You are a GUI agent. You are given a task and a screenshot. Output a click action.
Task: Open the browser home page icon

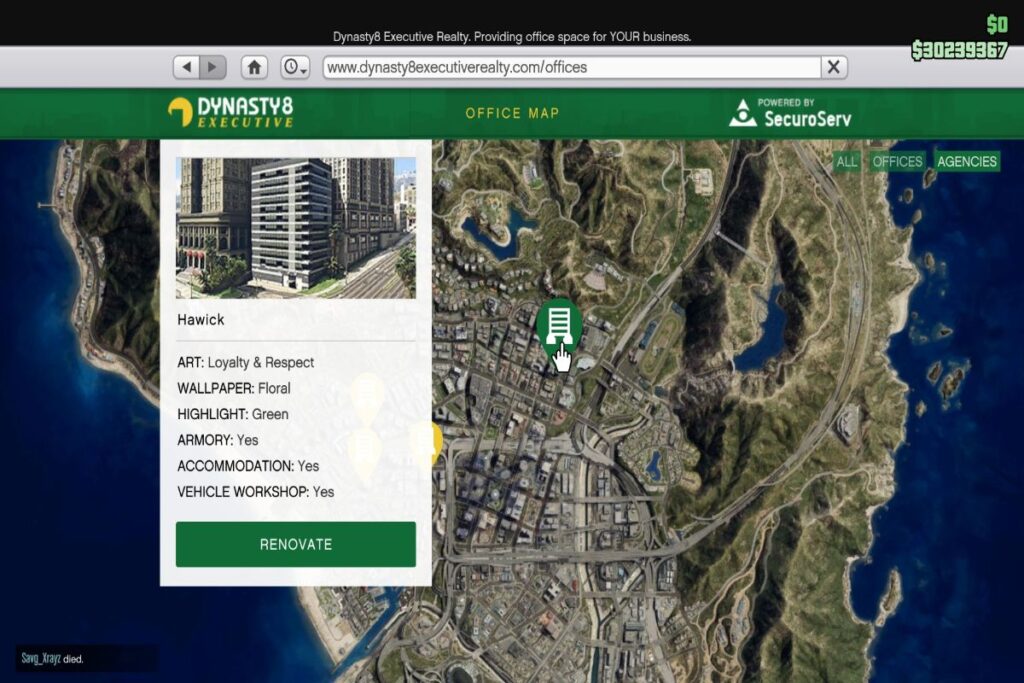point(254,67)
